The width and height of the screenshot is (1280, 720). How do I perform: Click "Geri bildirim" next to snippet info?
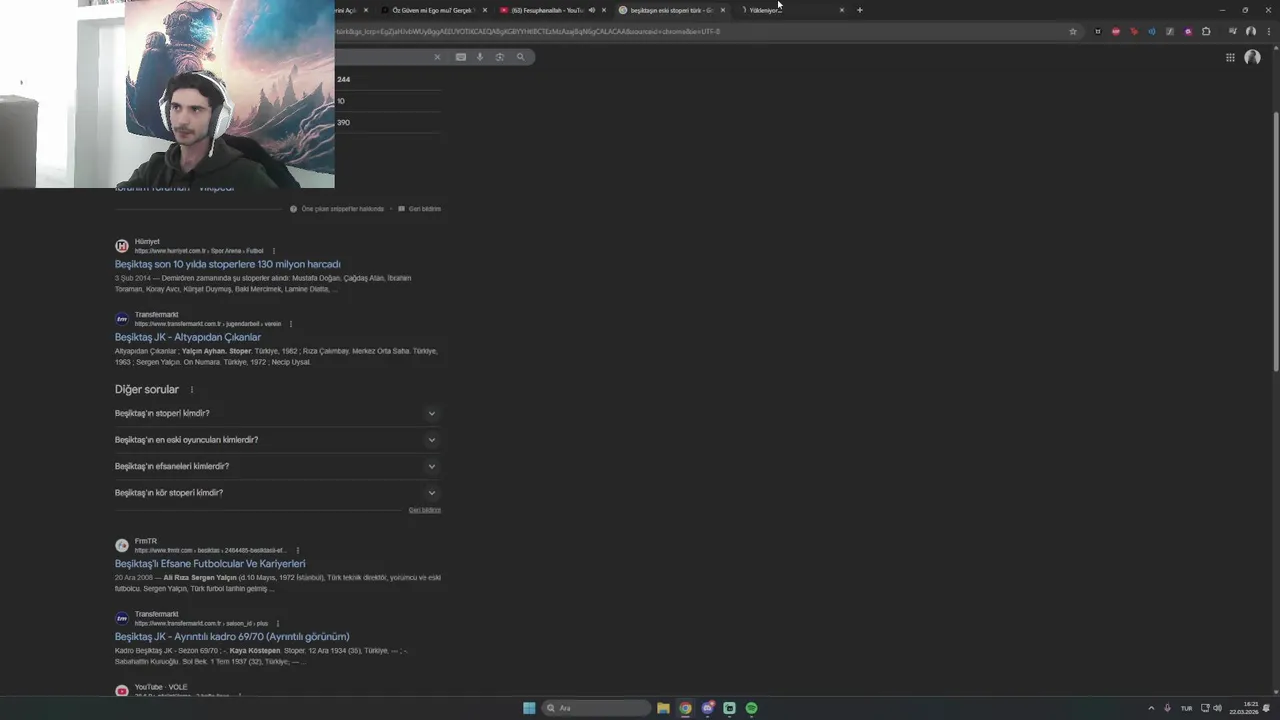tap(425, 209)
